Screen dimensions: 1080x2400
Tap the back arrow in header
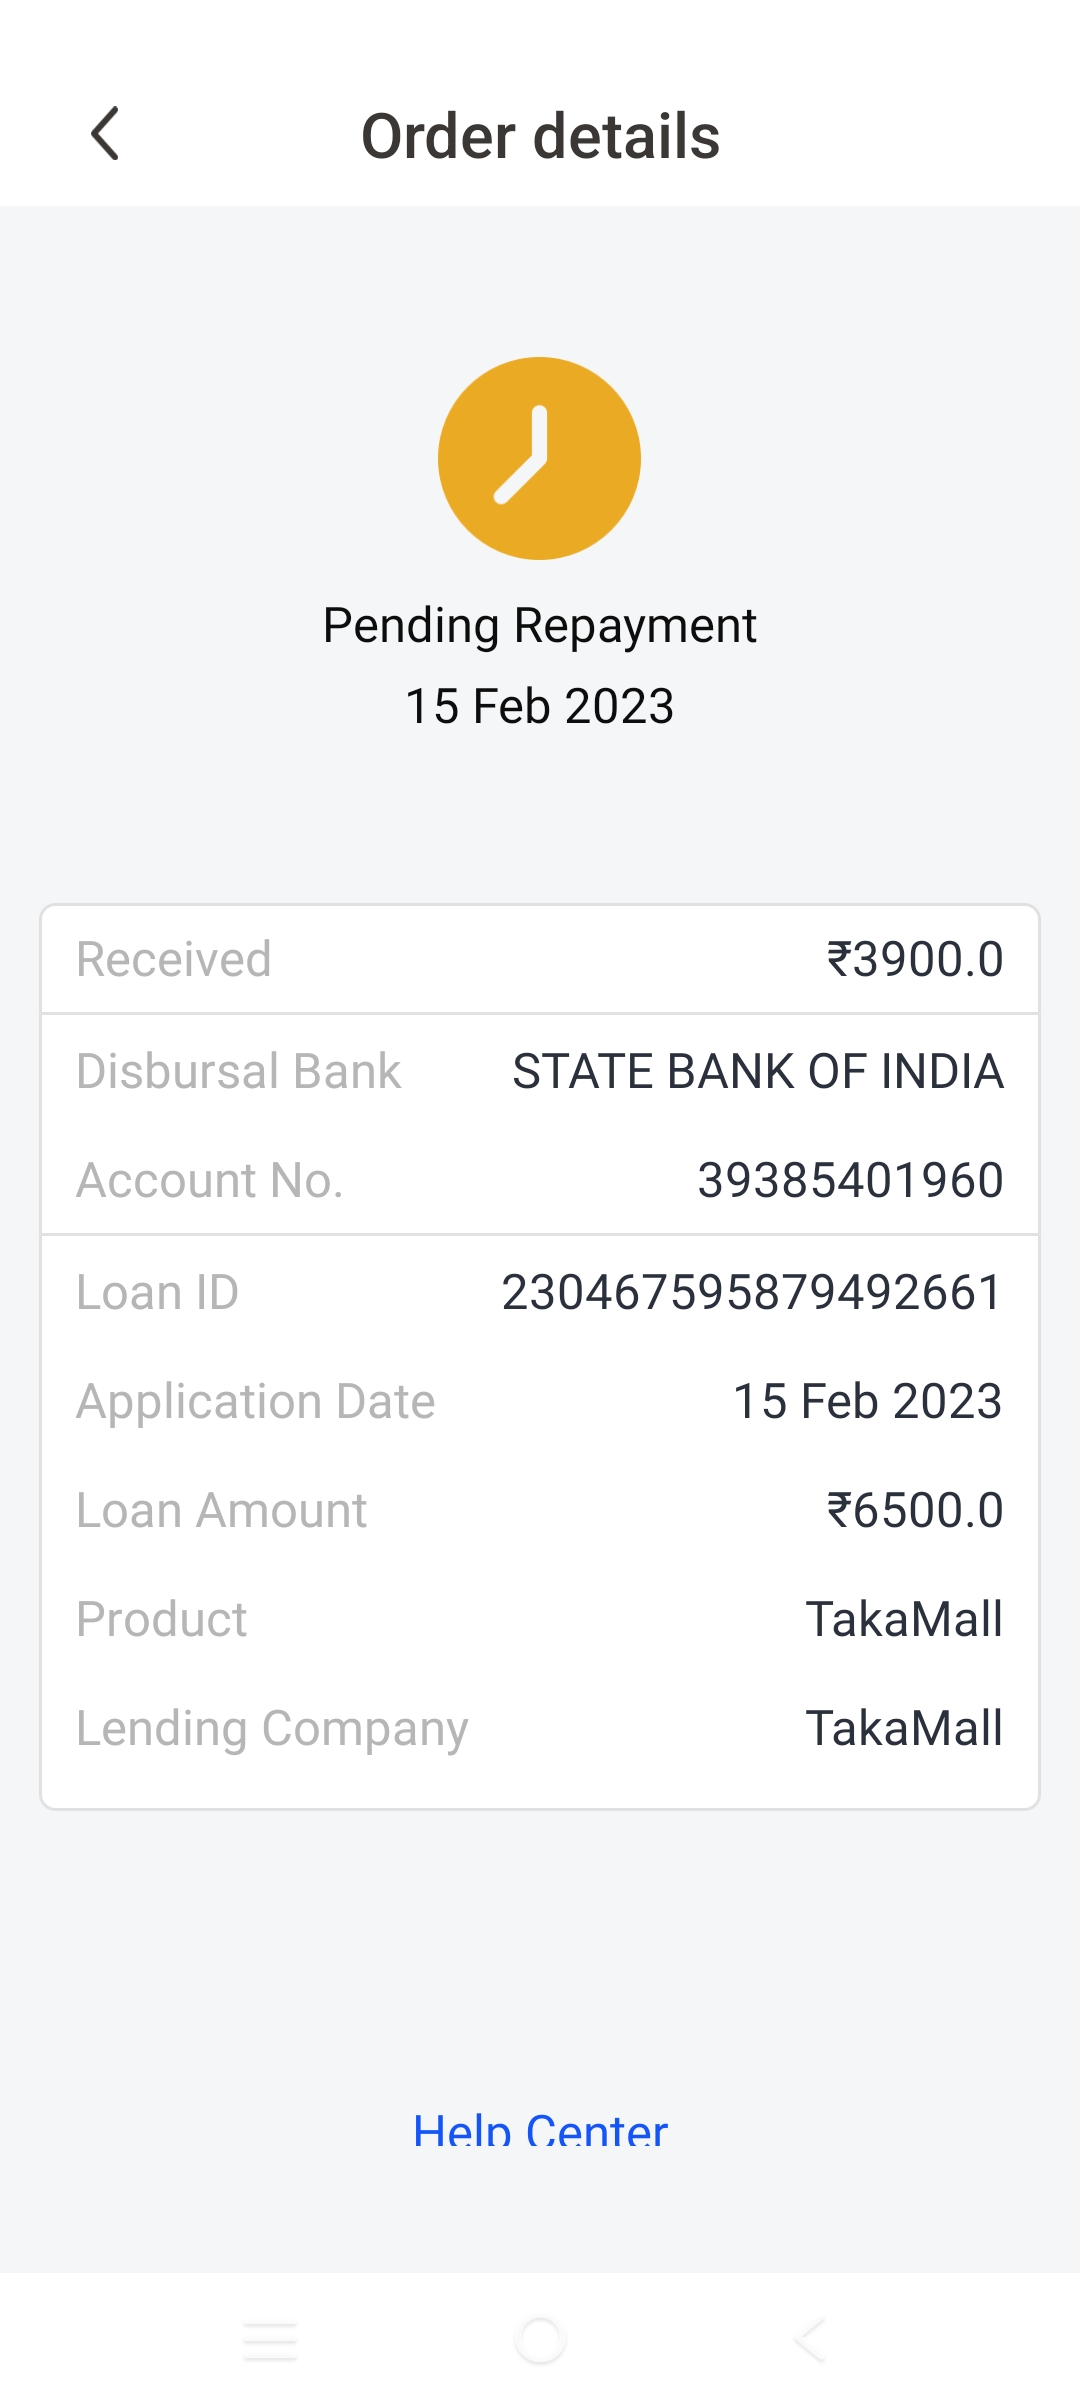pyautogui.click(x=105, y=134)
